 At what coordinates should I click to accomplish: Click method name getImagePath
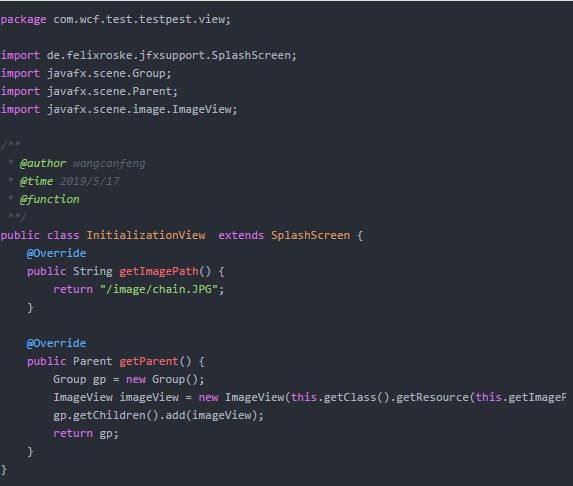(159, 271)
